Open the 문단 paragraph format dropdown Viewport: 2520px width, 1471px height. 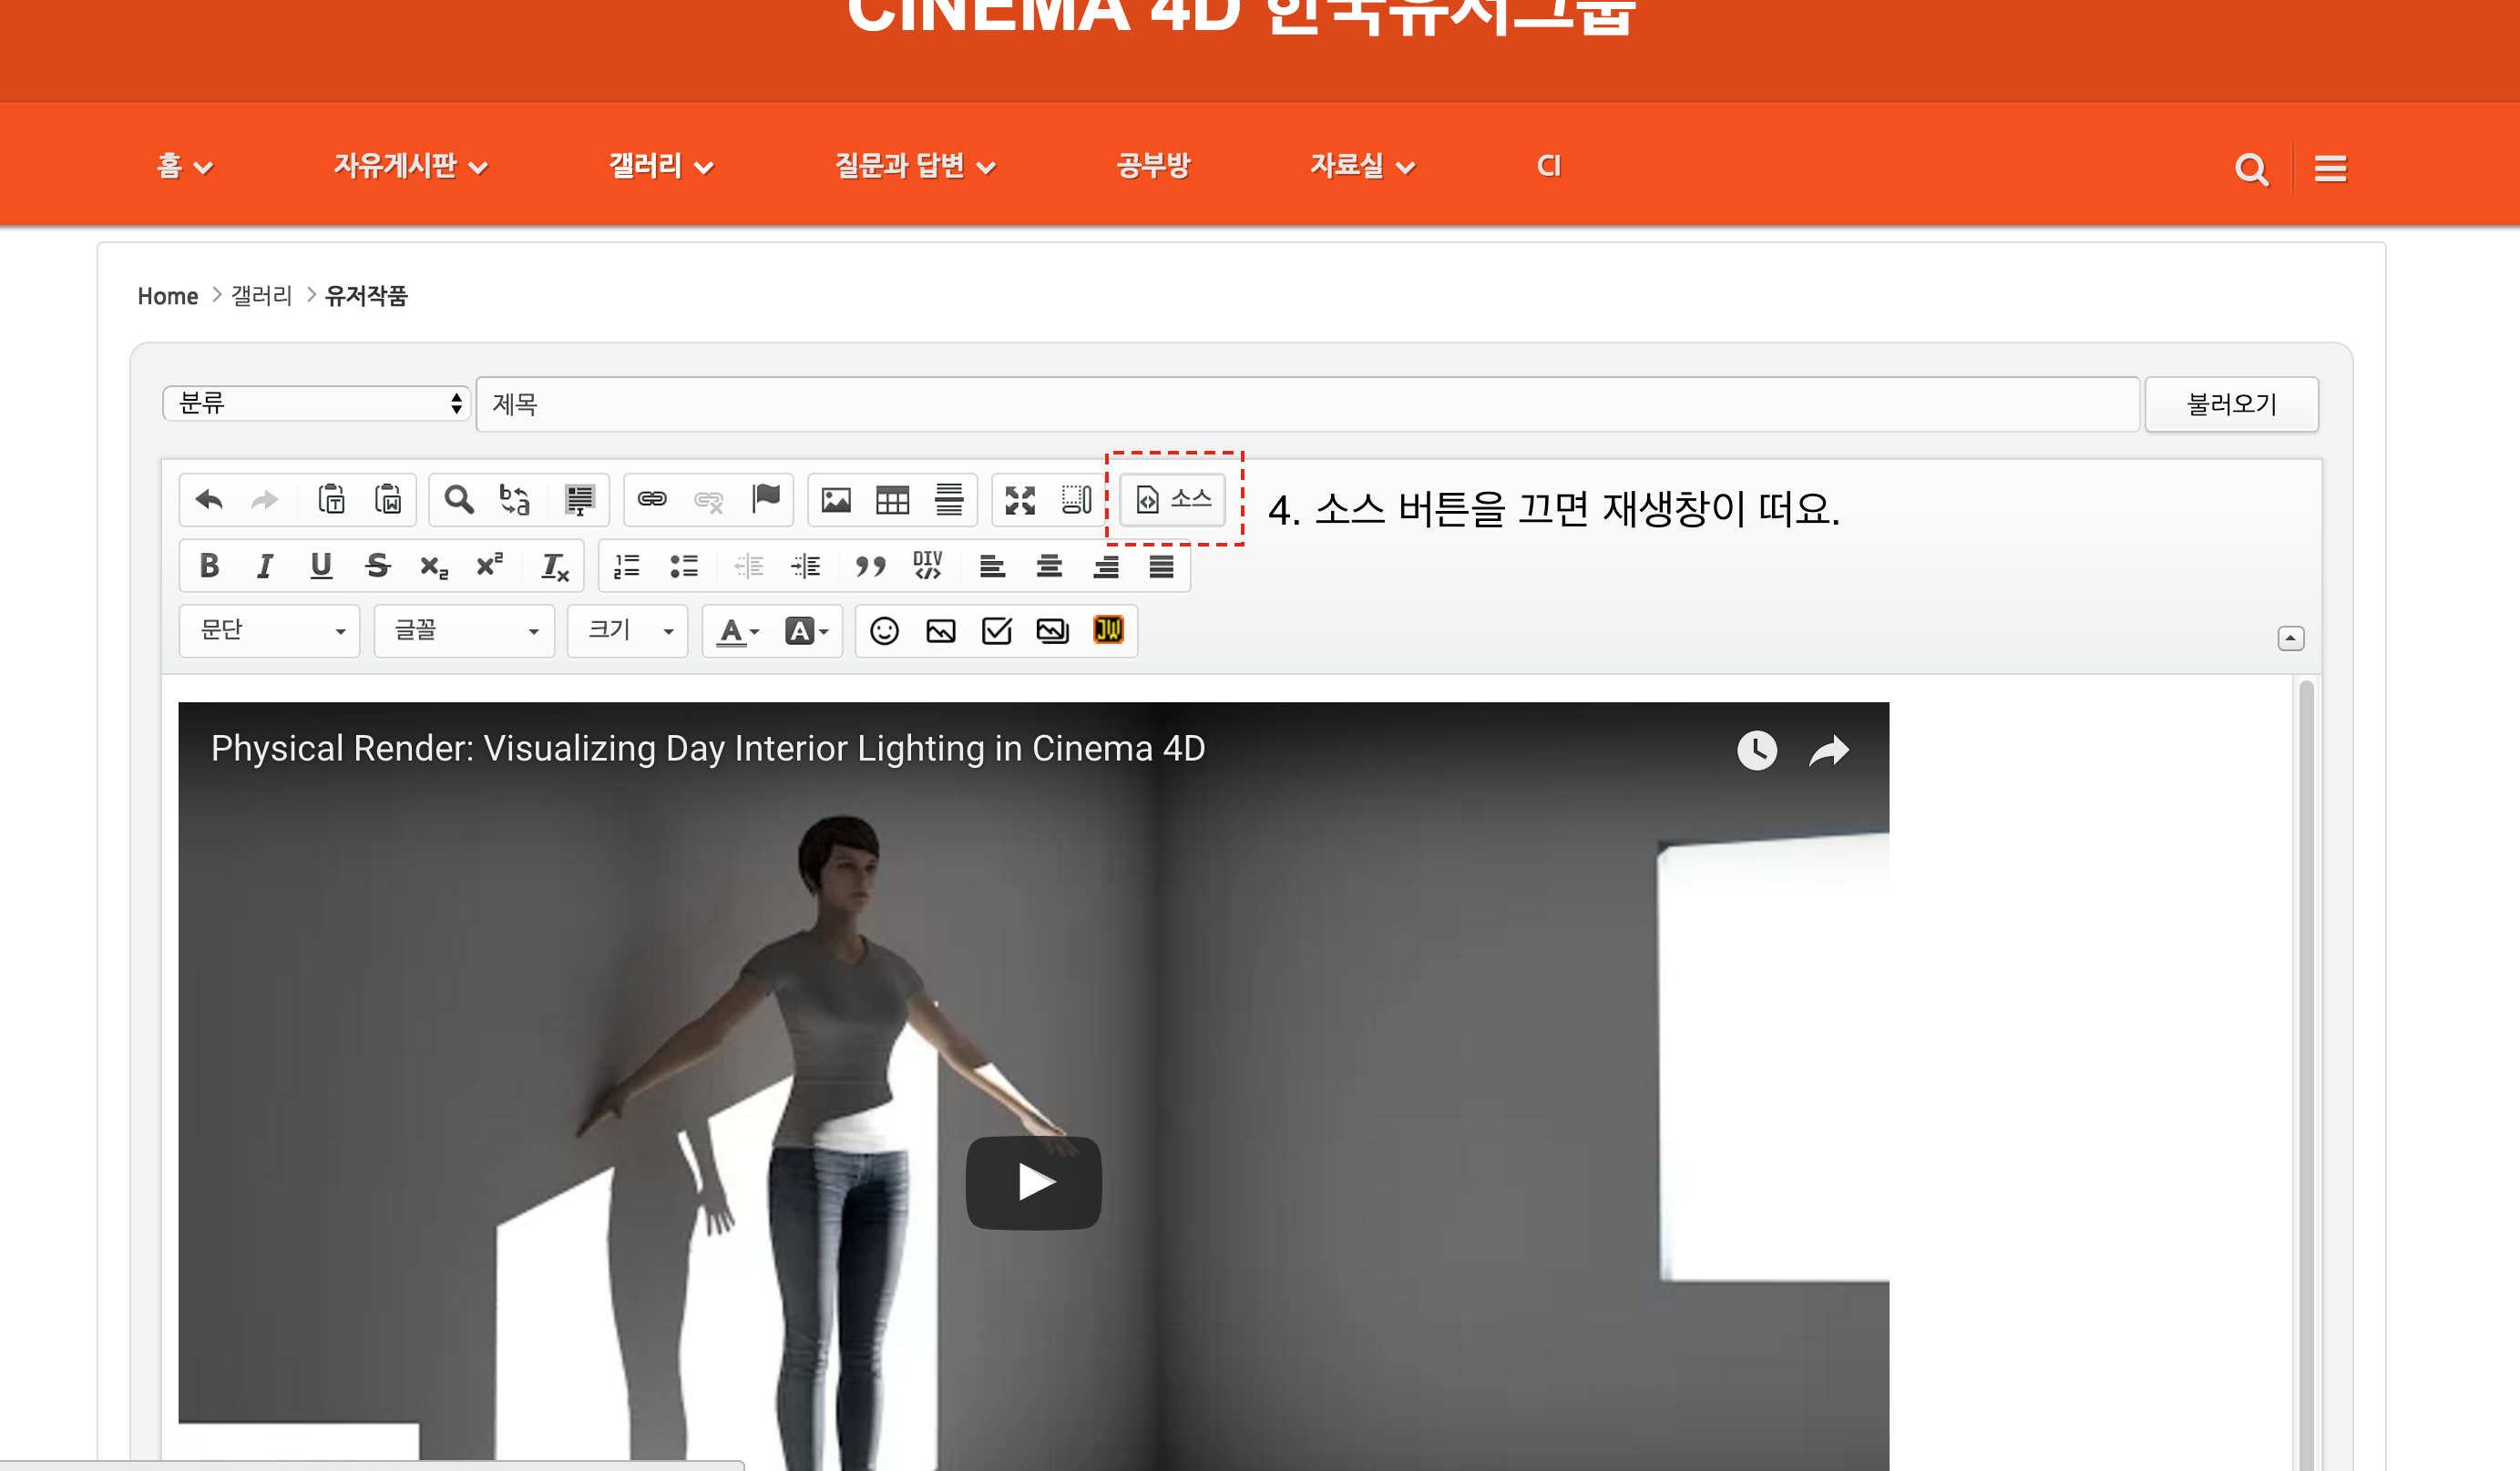(x=270, y=630)
